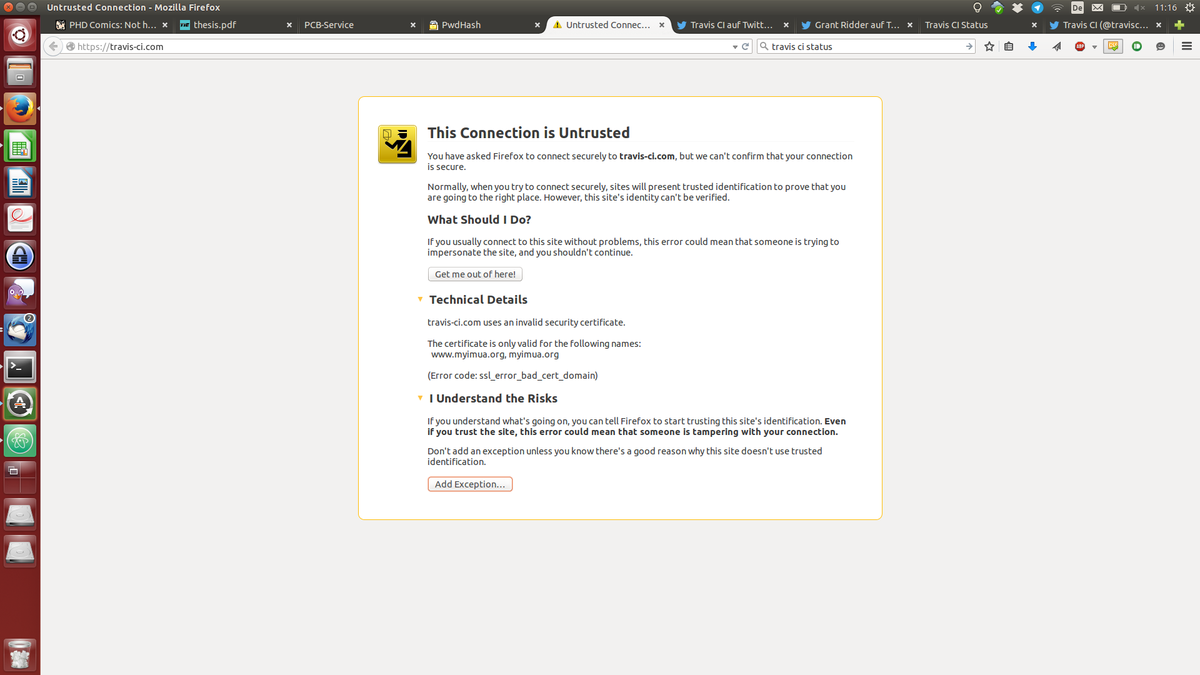1200x675 pixels.
Task: Show bookmarks list via the clipboard icon
Action: pyautogui.click(x=1008, y=46)
